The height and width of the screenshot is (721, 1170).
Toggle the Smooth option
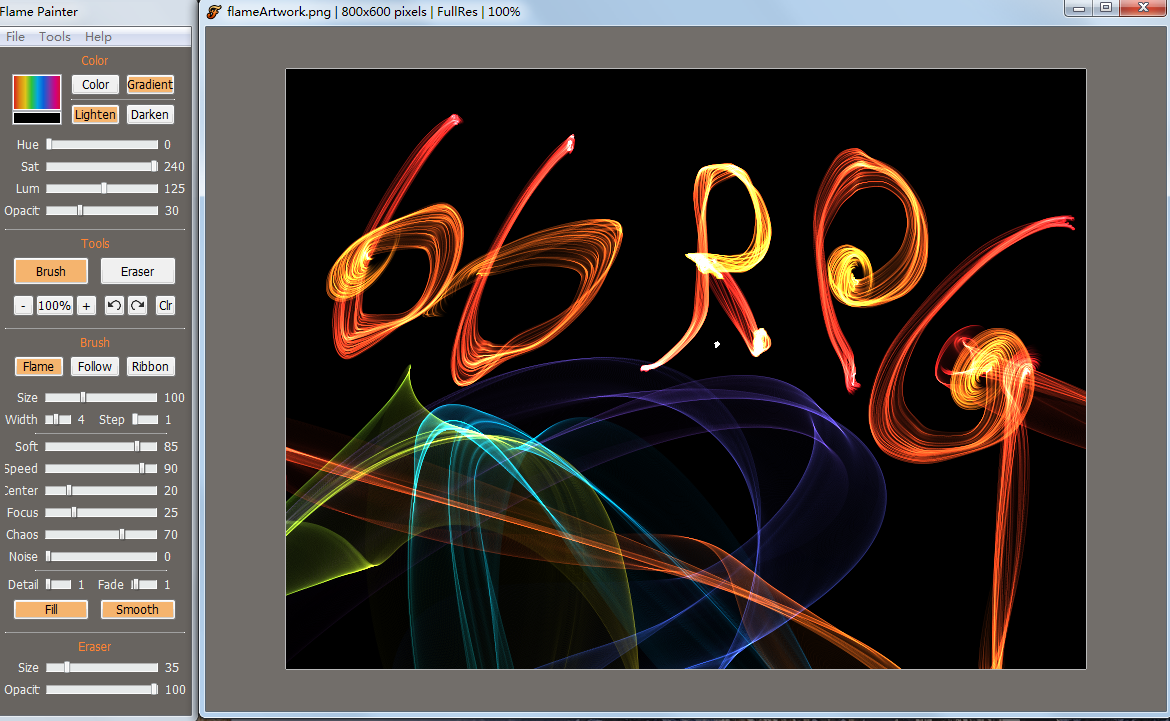pyautogui.click(x=137, y=610)
